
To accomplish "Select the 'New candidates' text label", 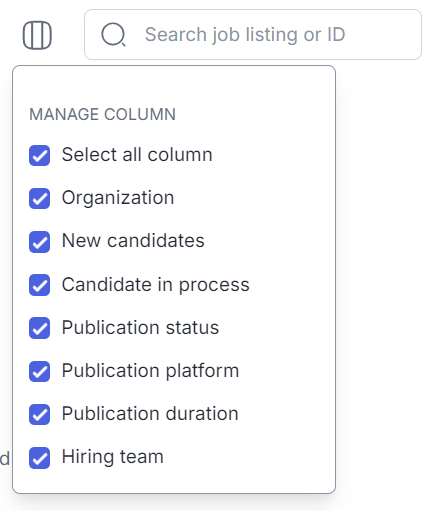I will coord(133,241).
